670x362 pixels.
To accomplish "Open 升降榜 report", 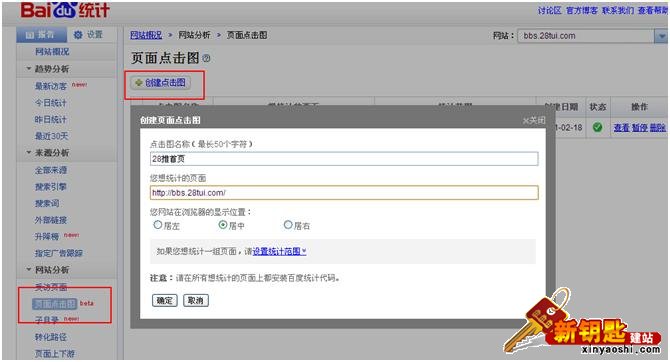I will 47,236.
